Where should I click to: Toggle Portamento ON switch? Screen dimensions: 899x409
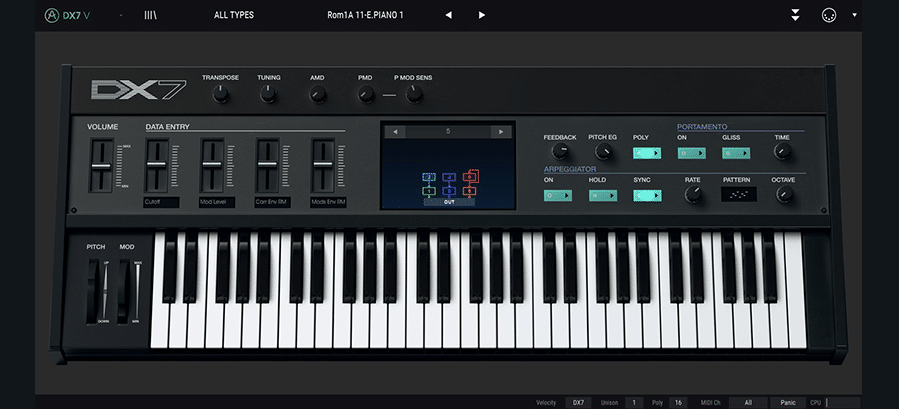pos(691,153)
